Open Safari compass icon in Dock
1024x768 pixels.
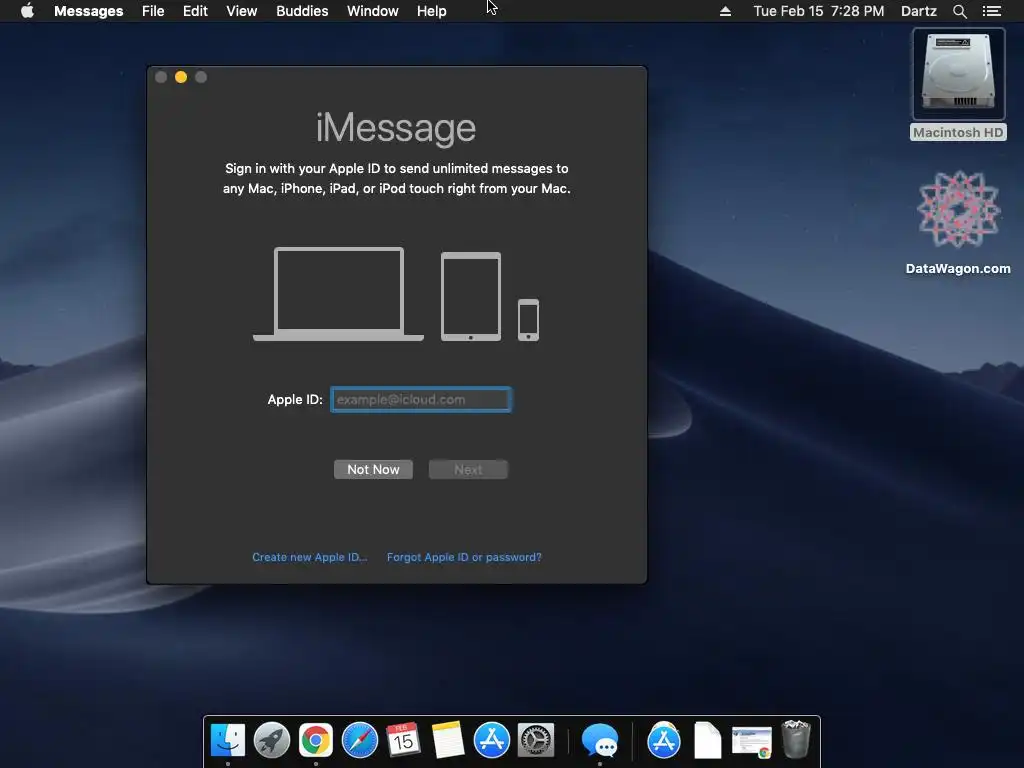pos(360,741)
